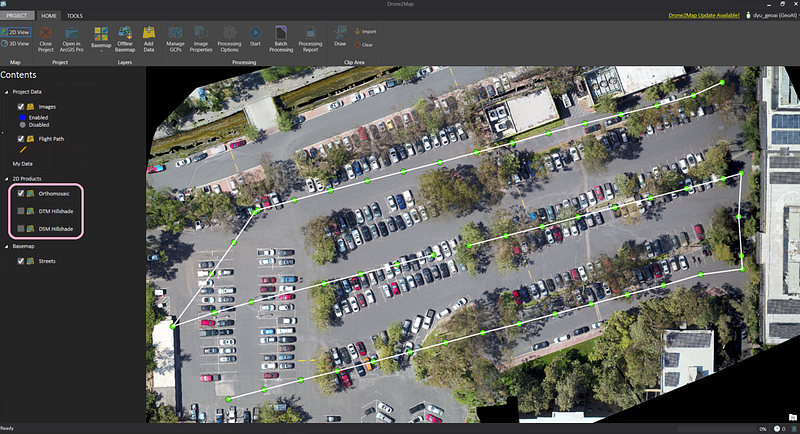The image size is (800, 434).
Task: Click the orange Flight Path line symbol
Action: [x=22, y=149]
